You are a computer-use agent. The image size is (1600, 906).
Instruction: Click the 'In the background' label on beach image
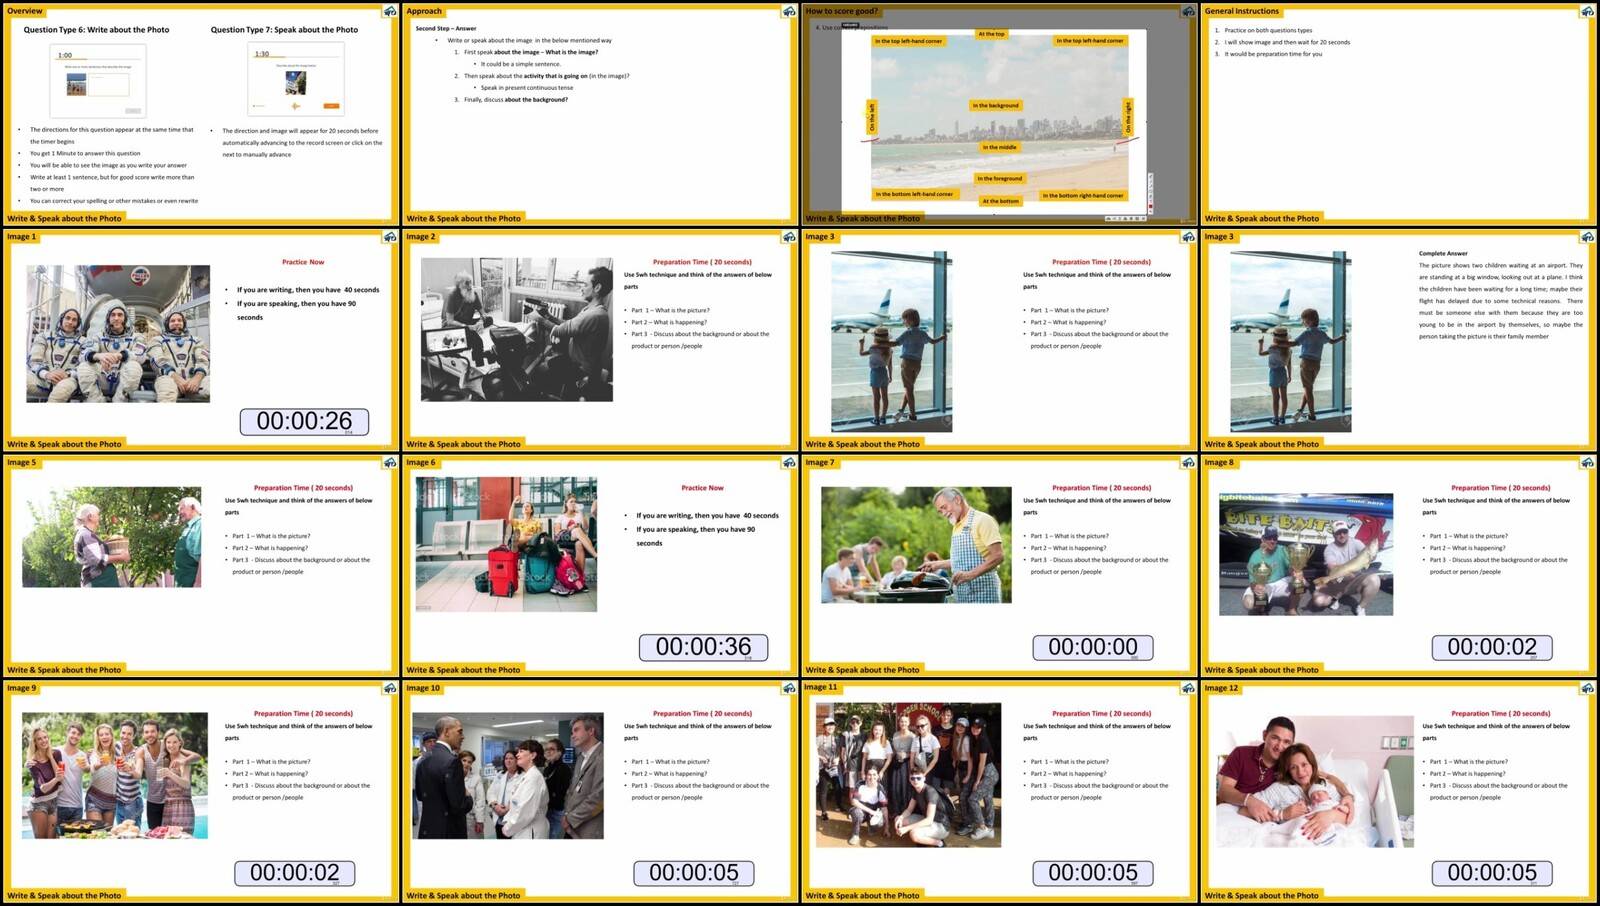[996, 105]
